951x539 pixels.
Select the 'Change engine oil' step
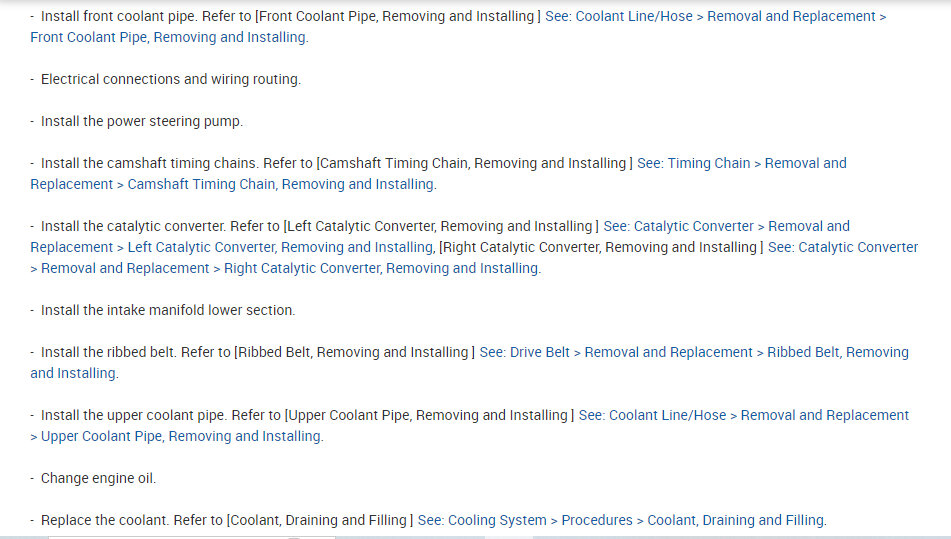click(98, 478)
